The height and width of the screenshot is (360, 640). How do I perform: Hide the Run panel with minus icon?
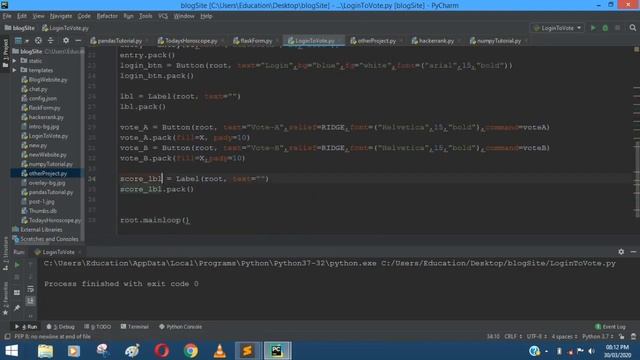point(633,252)
